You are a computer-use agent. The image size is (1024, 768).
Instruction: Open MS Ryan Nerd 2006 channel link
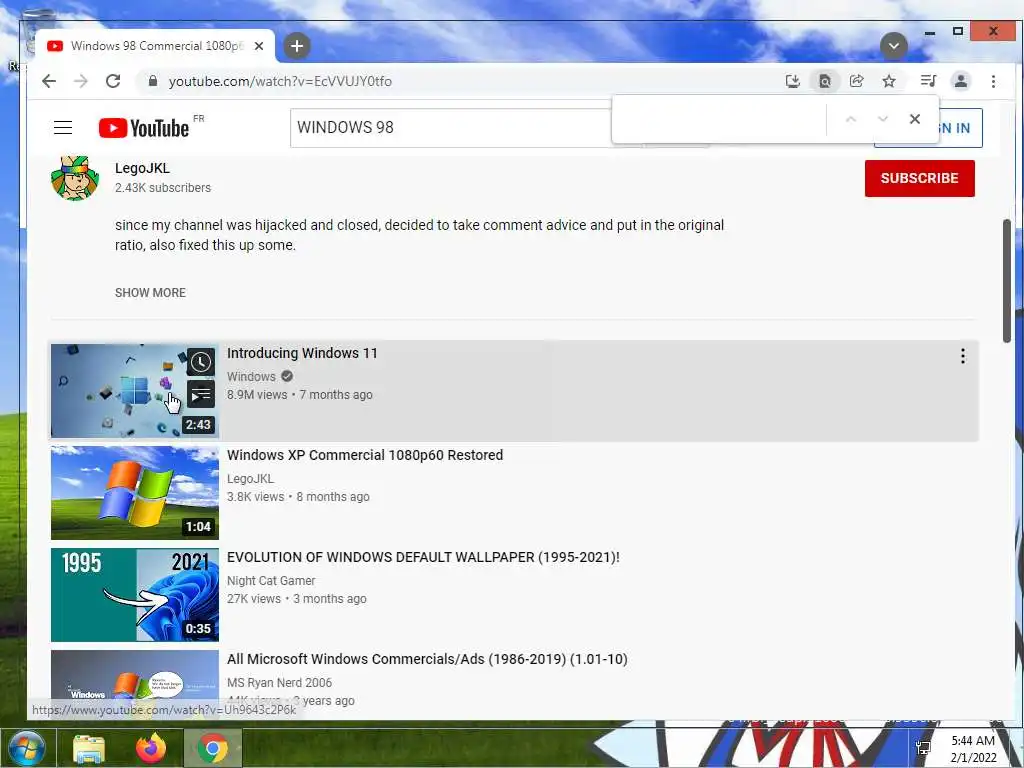click(x=280, y=682)
